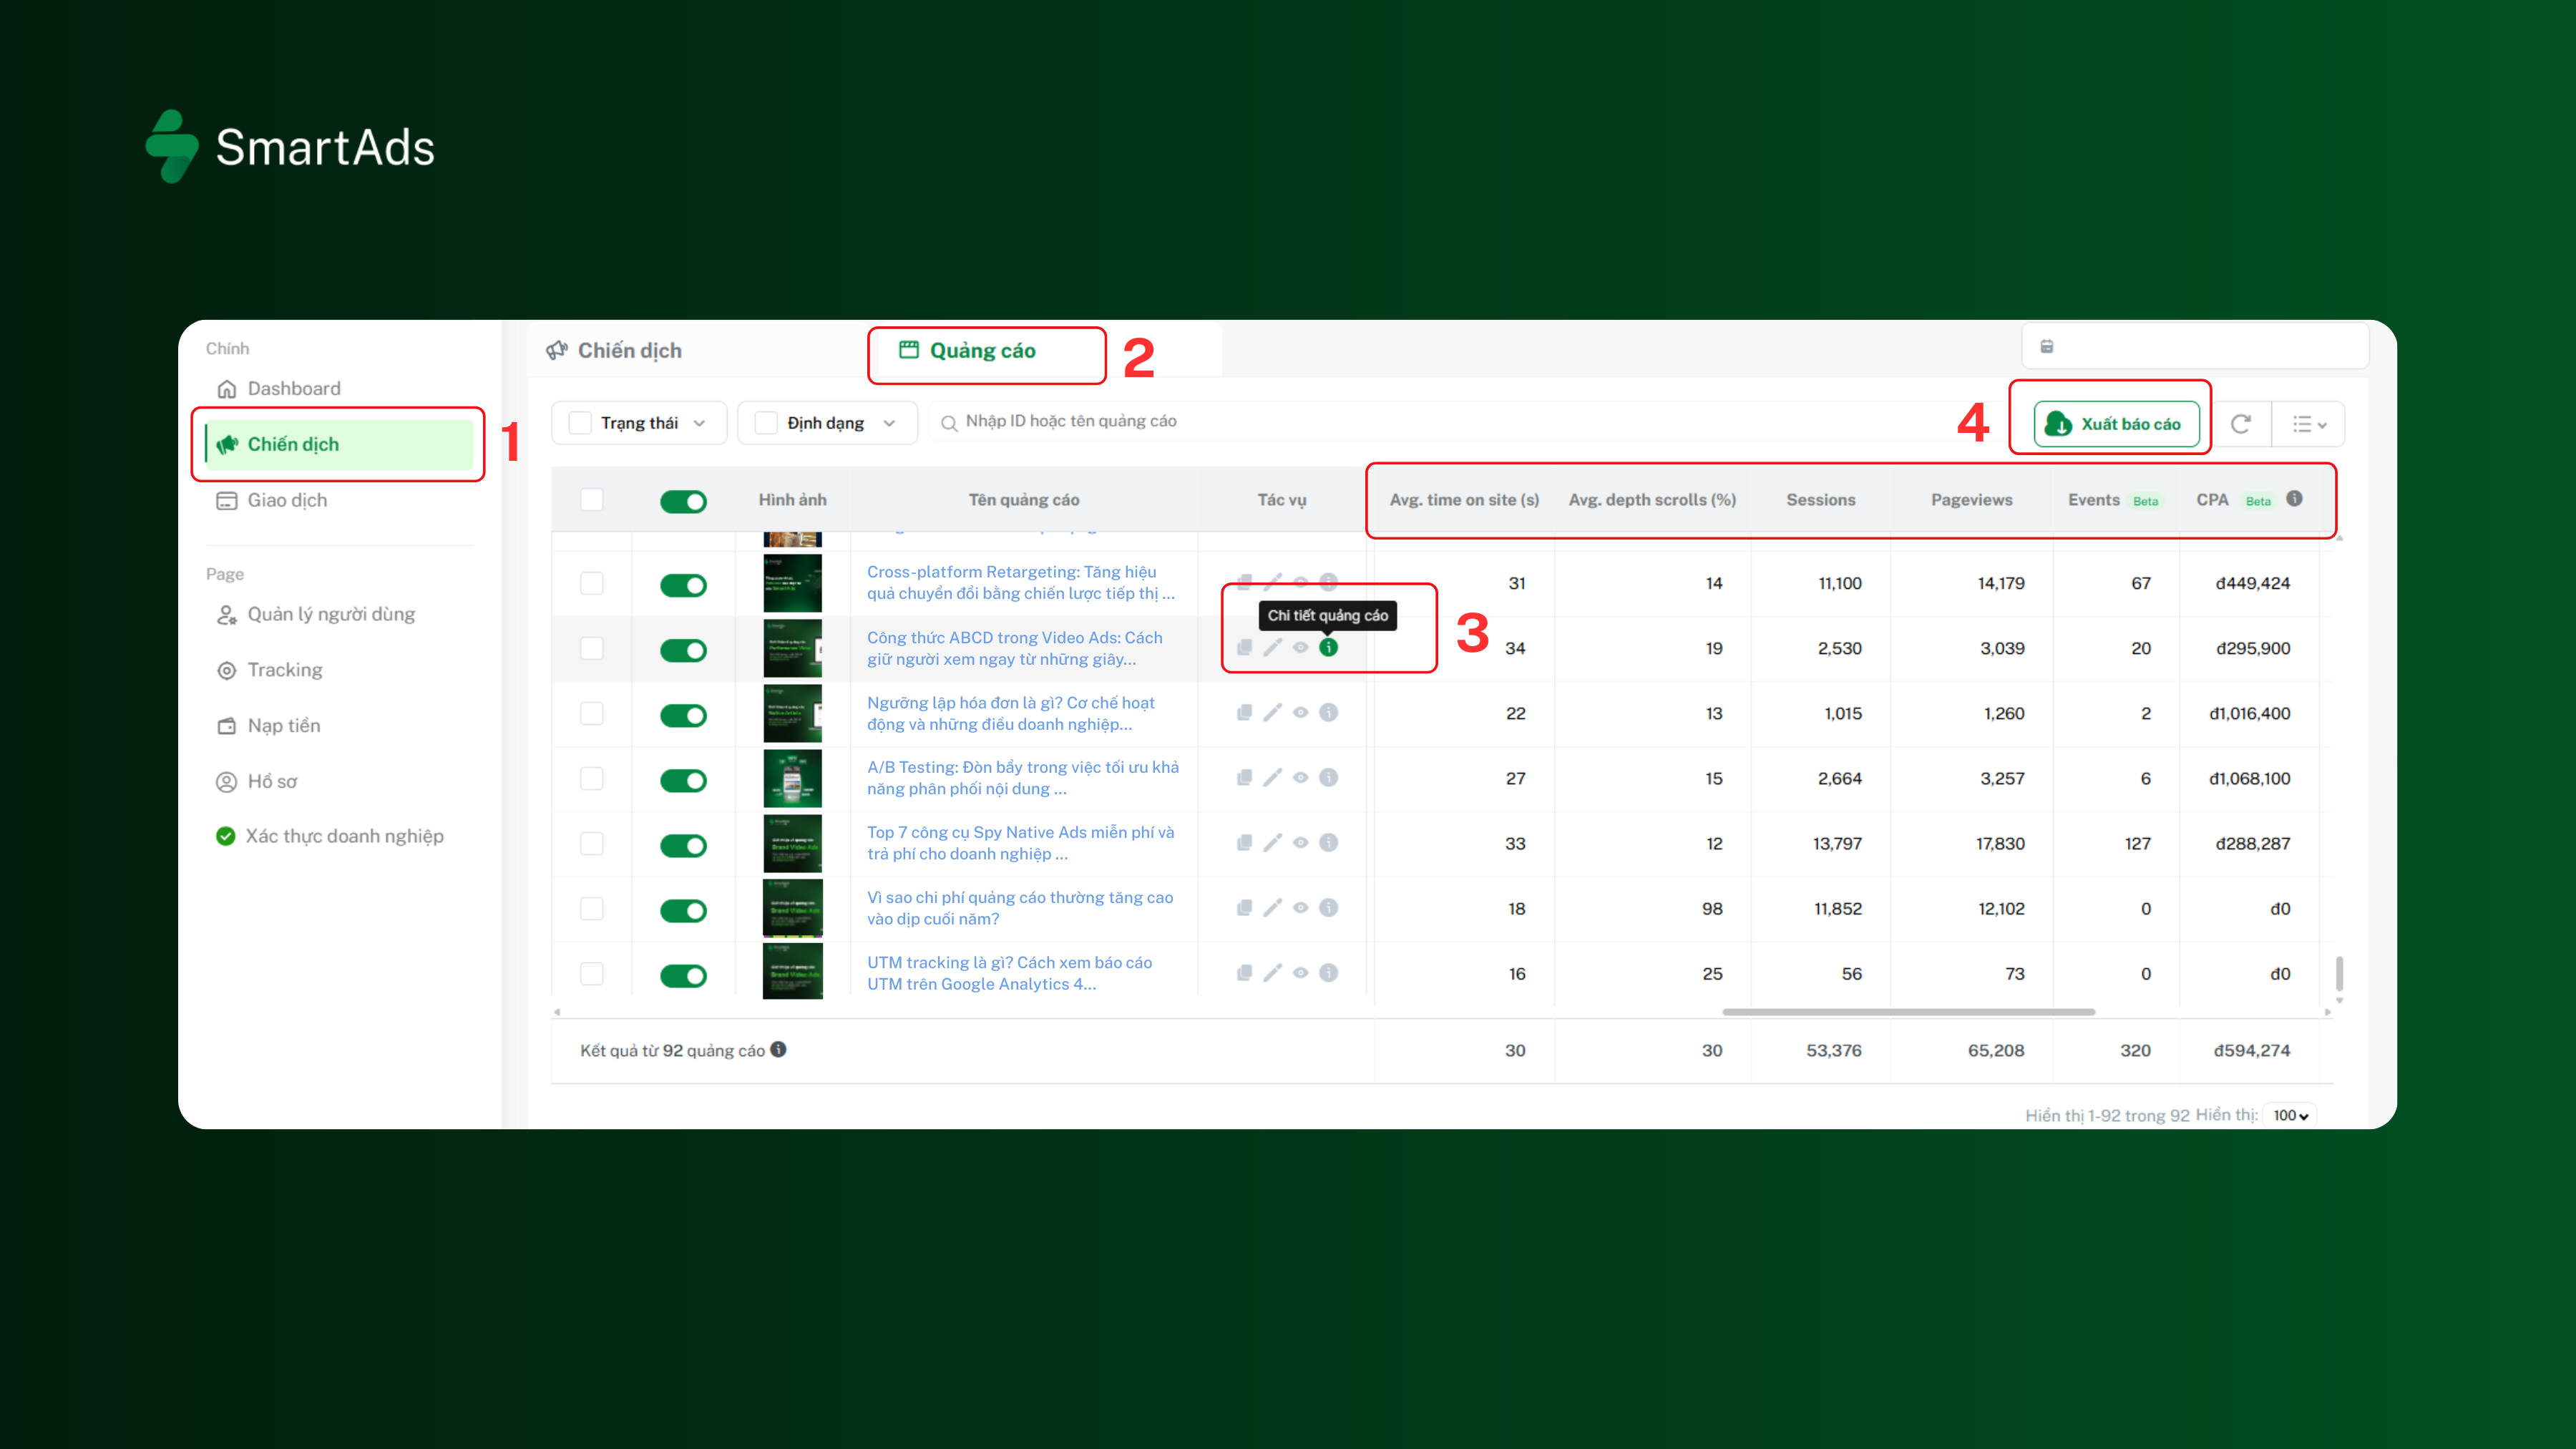
Task: Open info details for UTM tracking ad
Action: click(x=1328, y=973)
